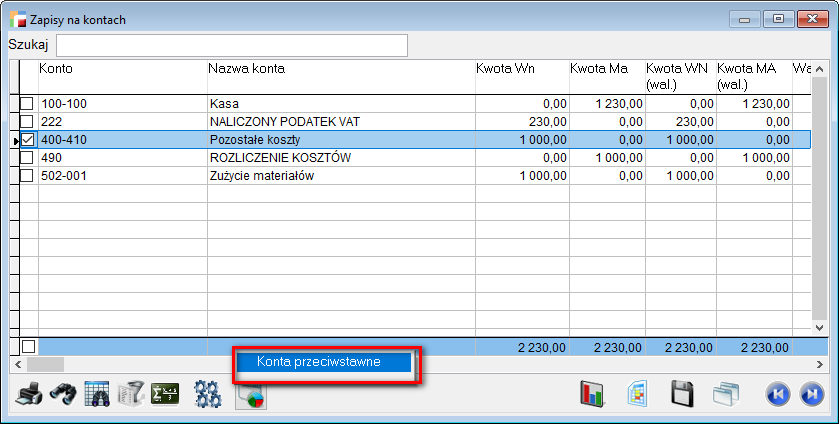Click the sigma sum calculation icon
Image resolution: width=839 pixels, height=424 pixels.
coord(165,394)
